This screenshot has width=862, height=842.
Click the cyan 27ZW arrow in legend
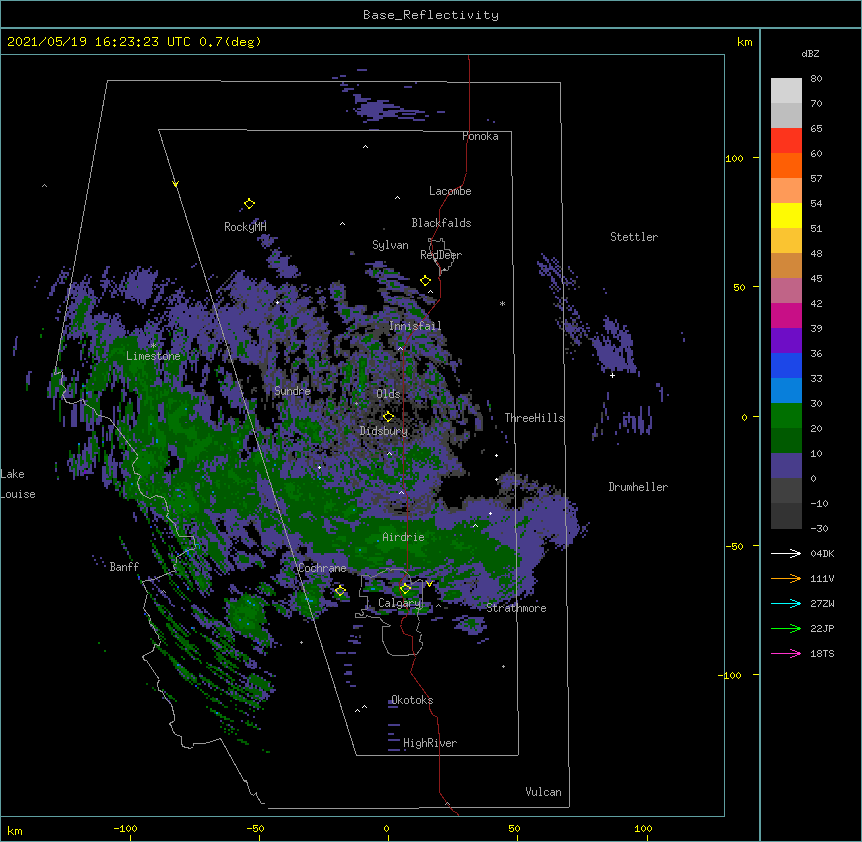point(786,603)
